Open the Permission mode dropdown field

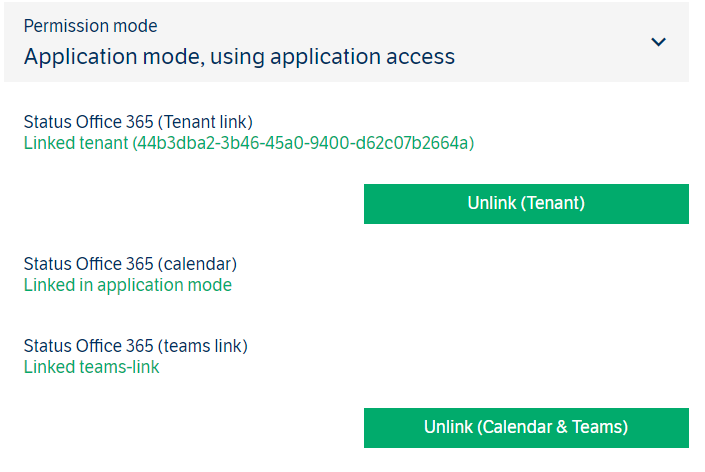(x=346, y=42)
